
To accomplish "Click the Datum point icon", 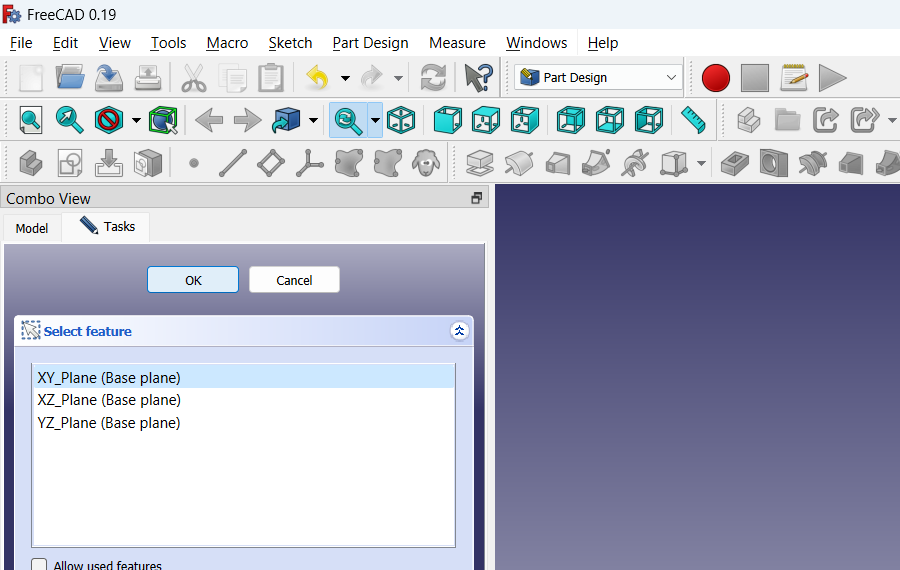I will pyautogui.click(x=194, y=164).
